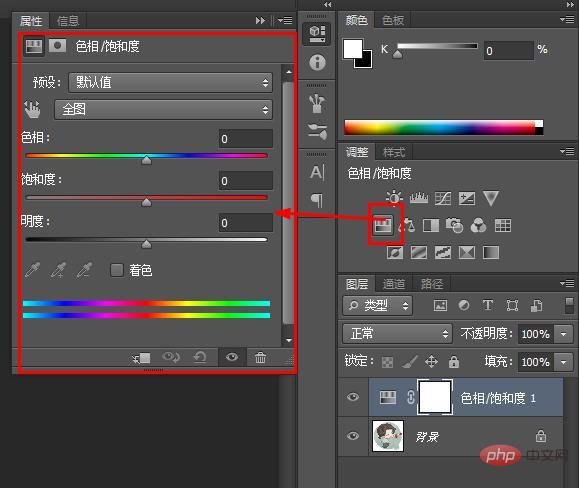Hide the 色相/饱和度 1 layer
The image size is (579, 488).
click(x=353, y=397)
